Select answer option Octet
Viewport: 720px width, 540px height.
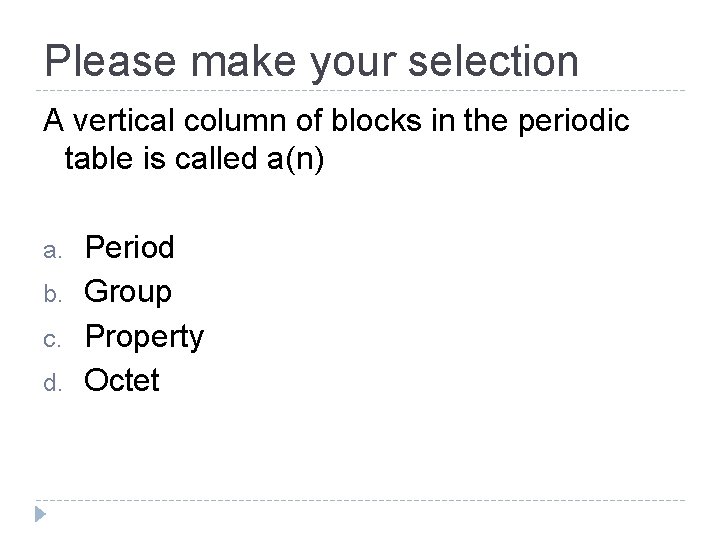122,380
